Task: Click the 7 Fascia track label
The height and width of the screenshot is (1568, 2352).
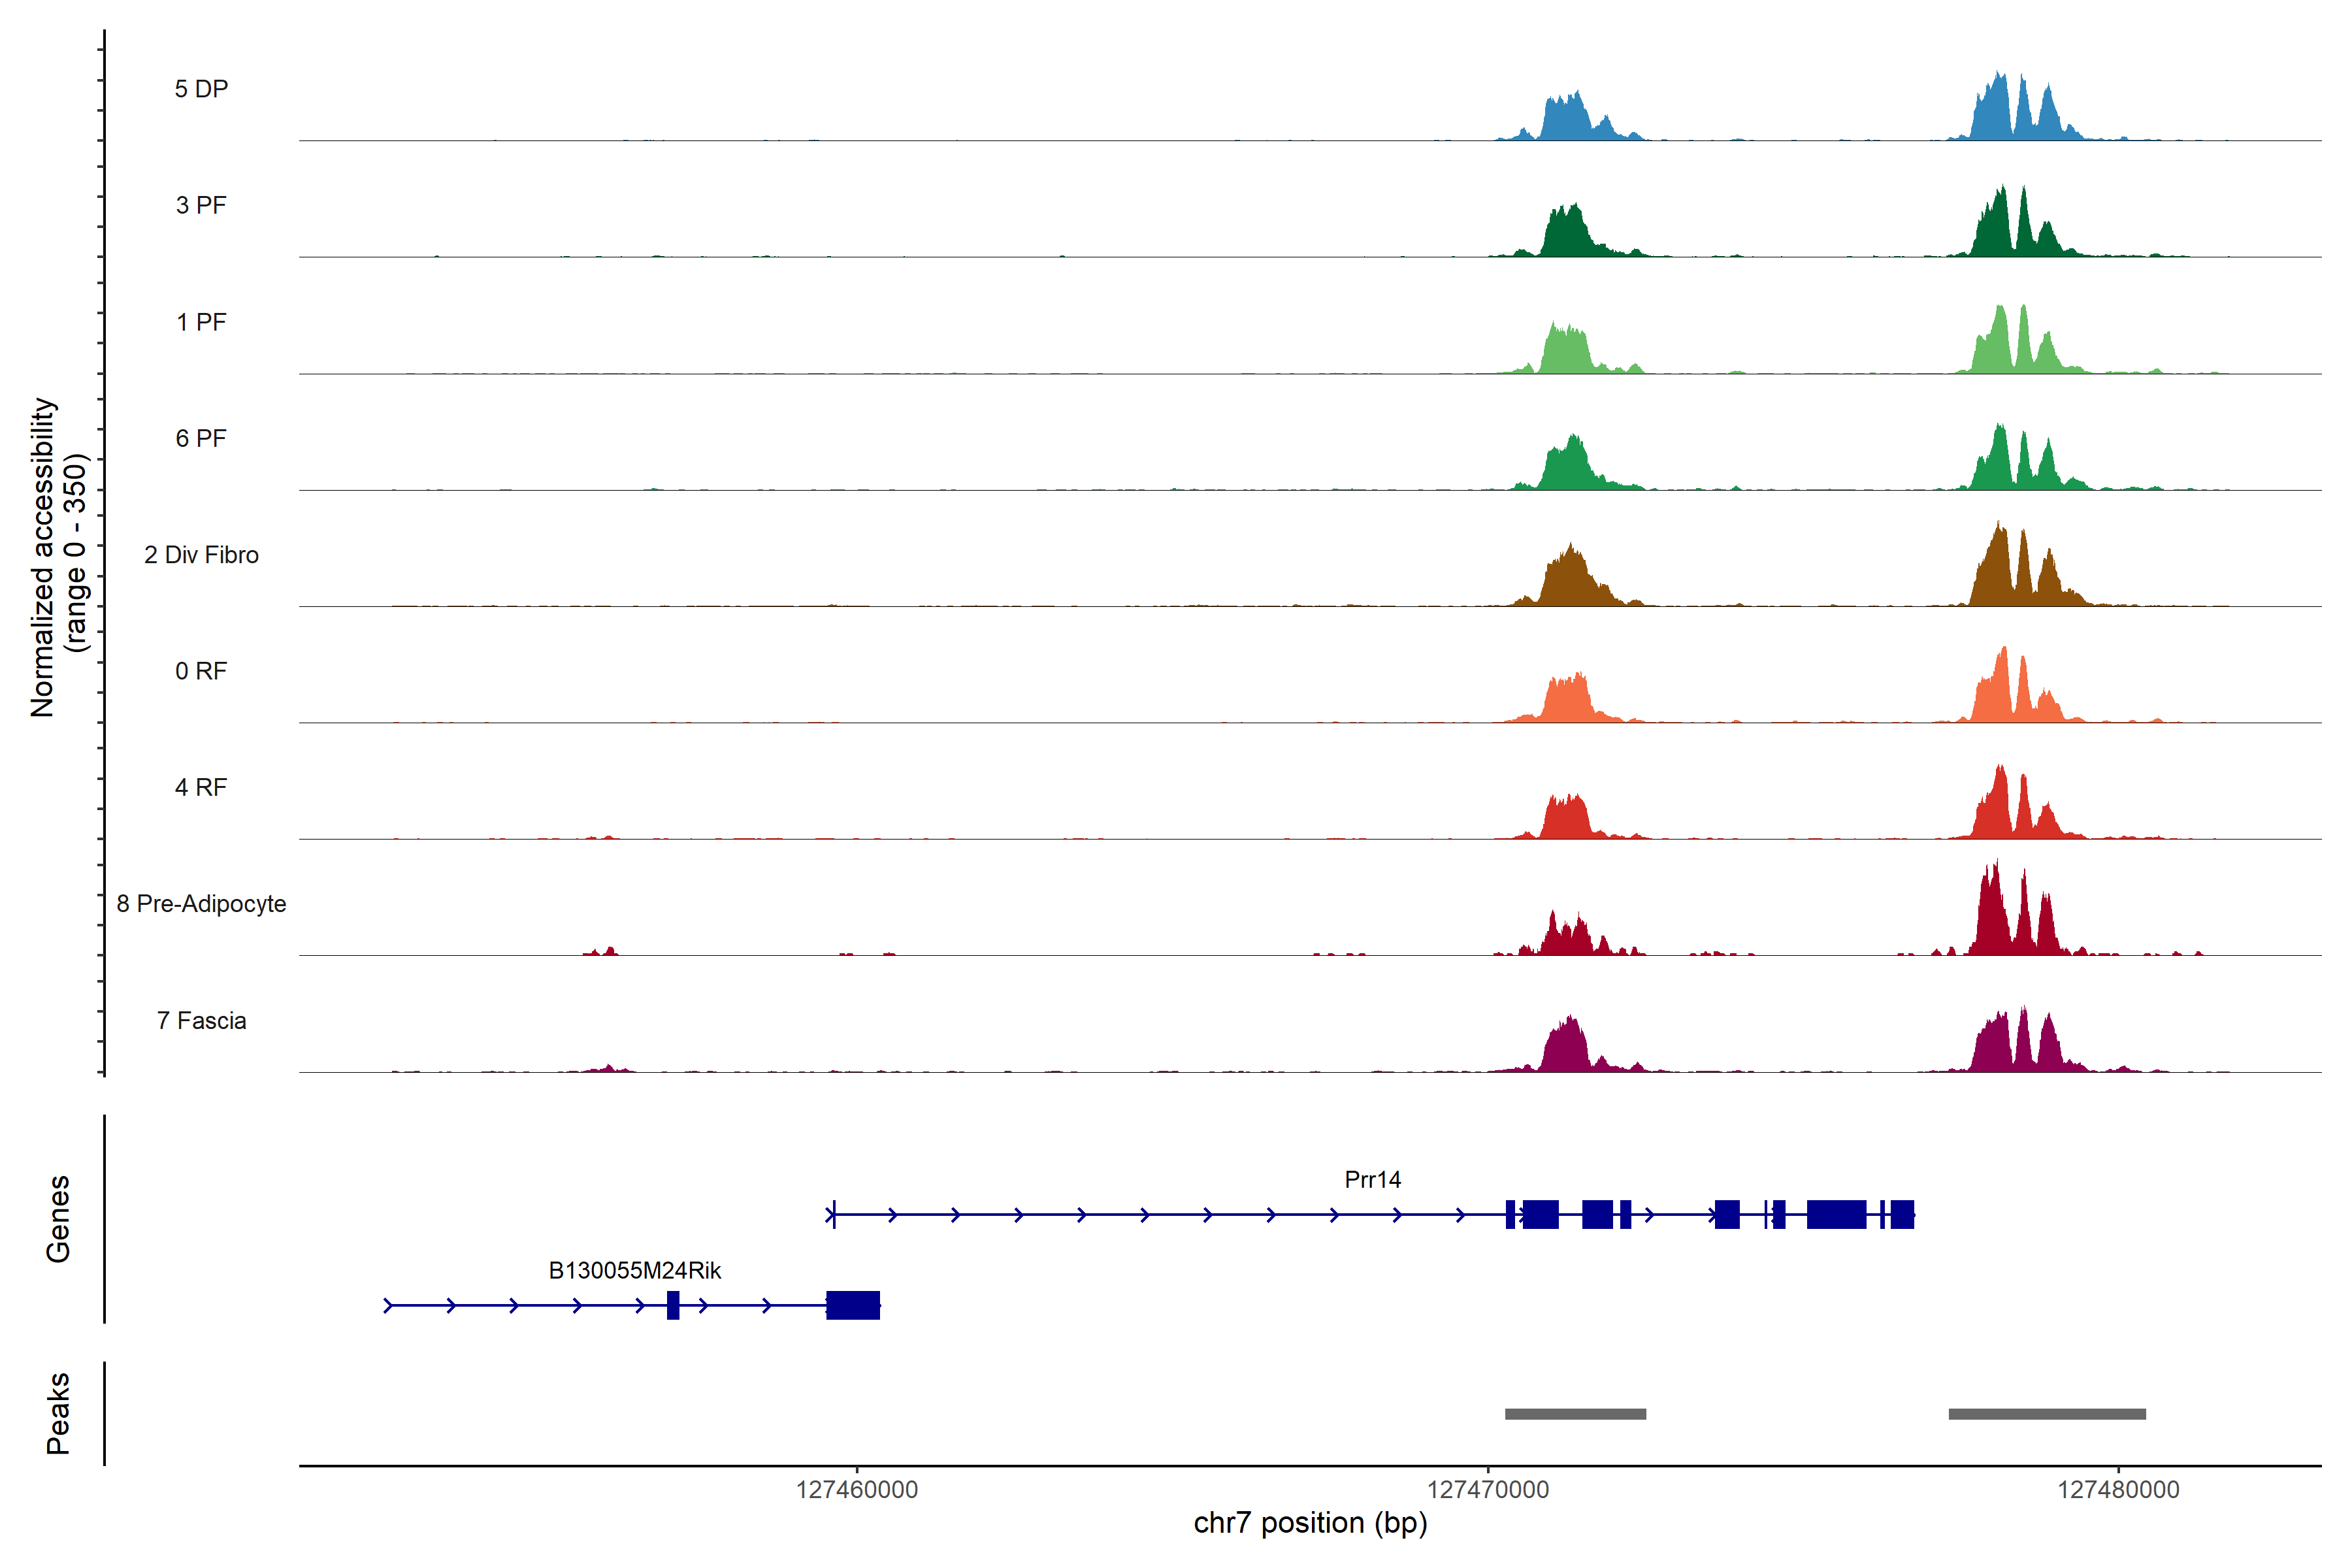Action: (201, 1021)
